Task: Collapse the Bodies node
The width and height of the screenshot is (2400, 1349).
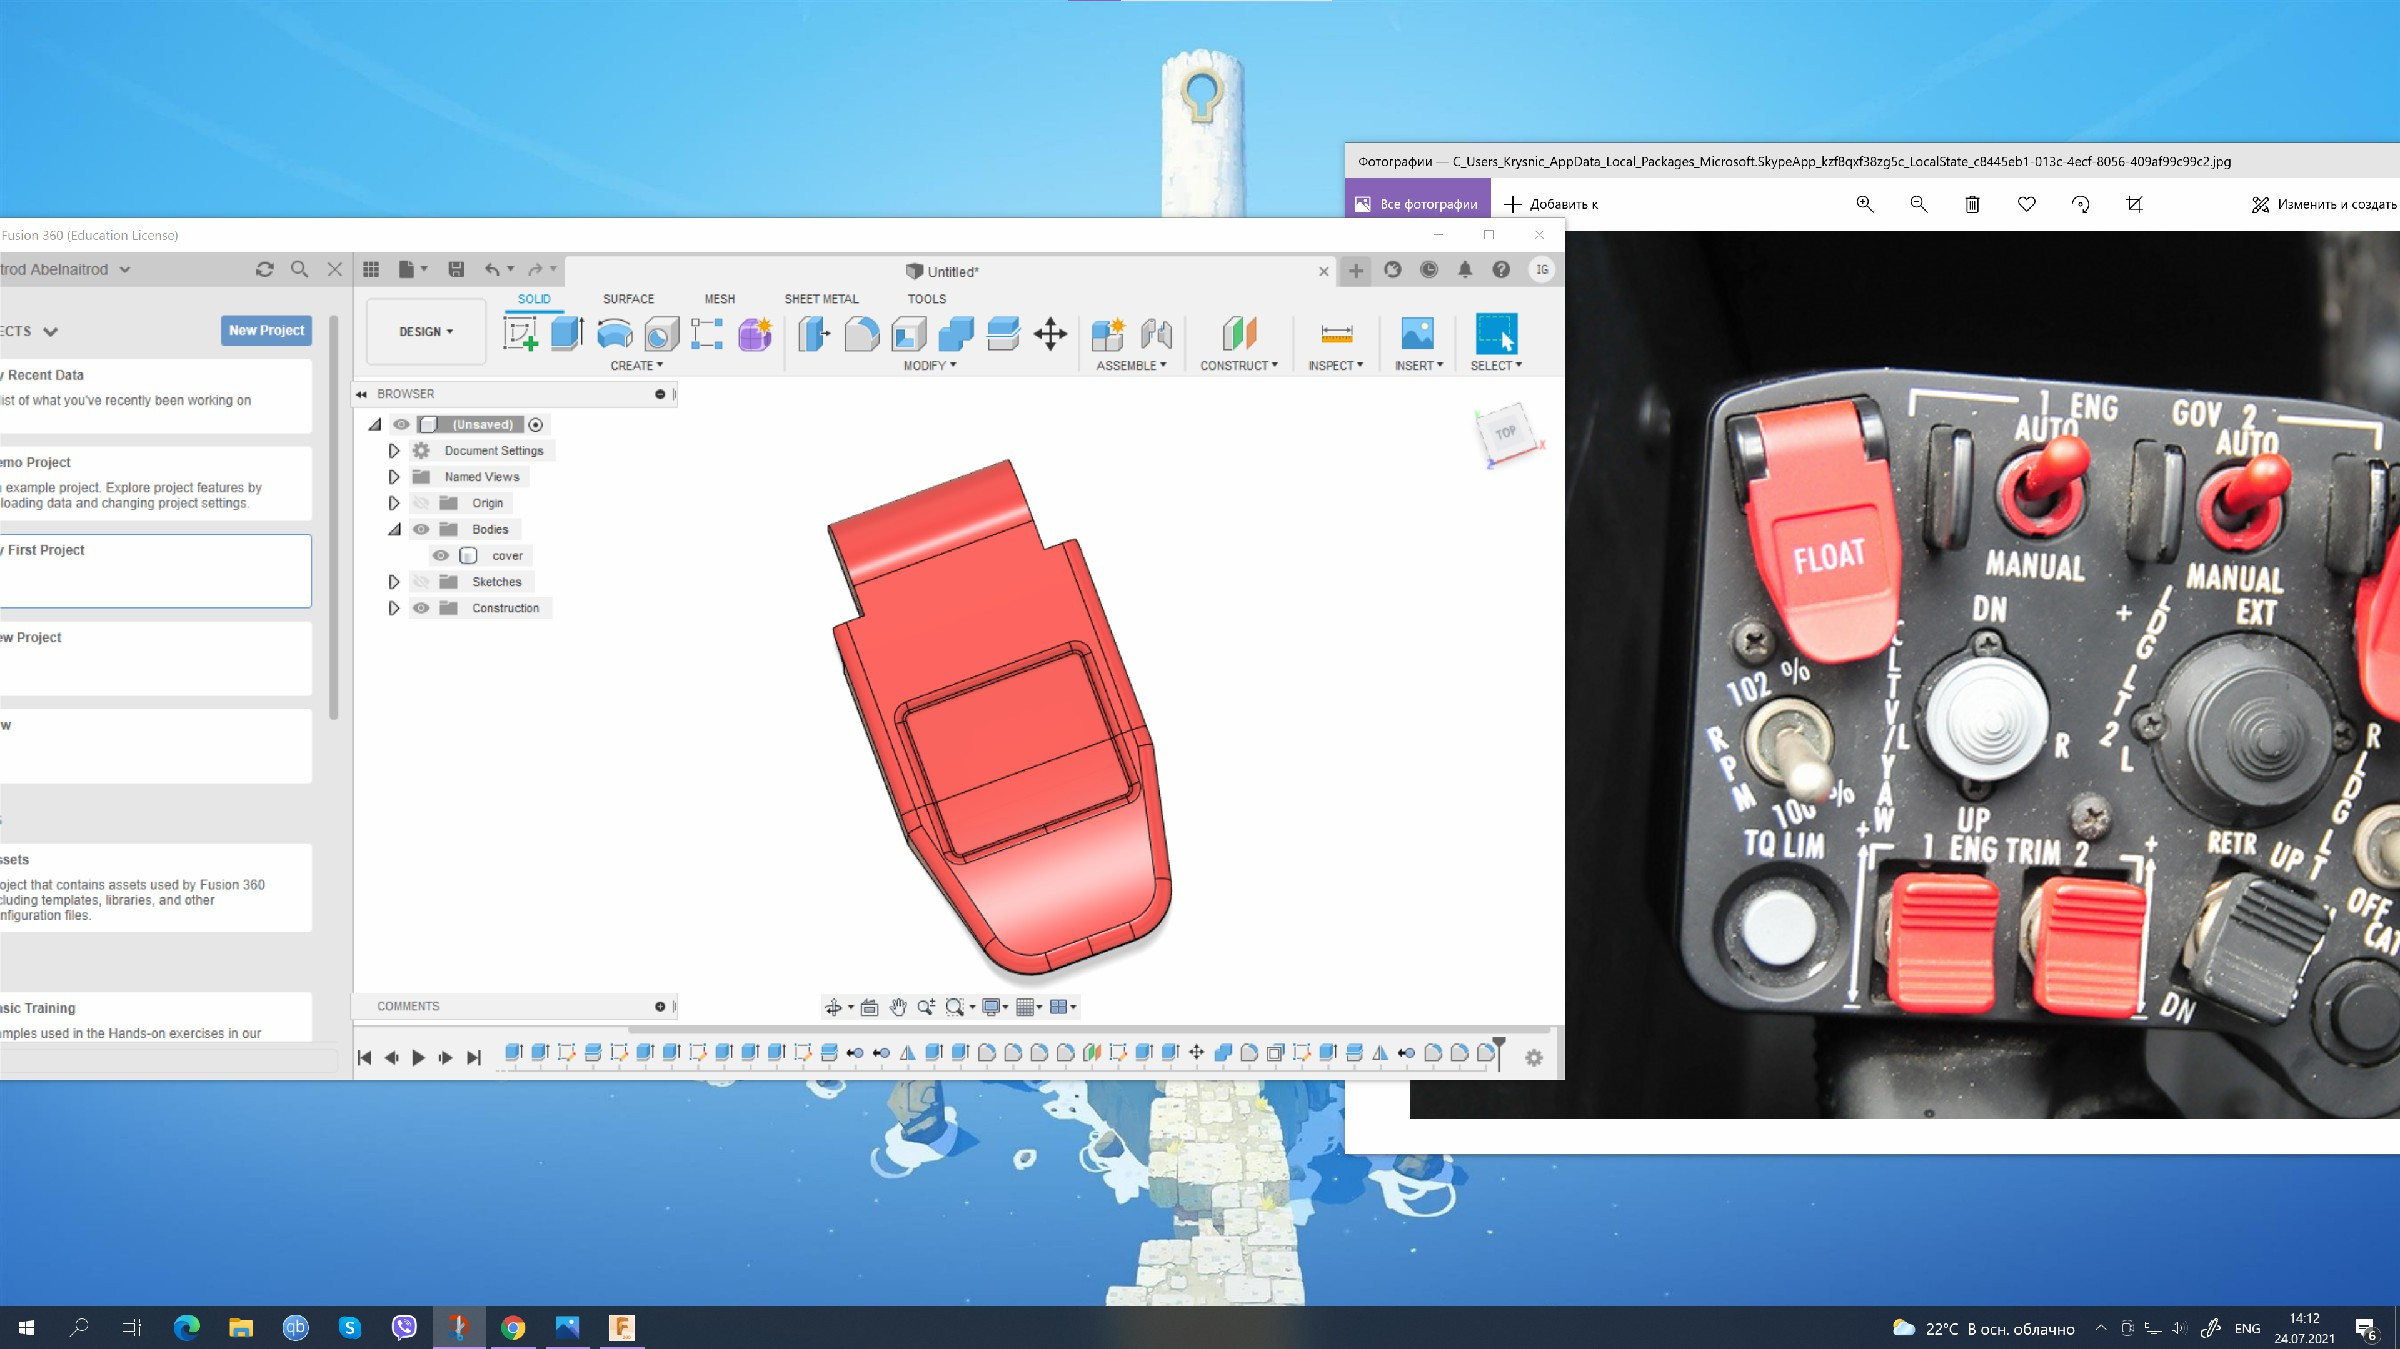Action: 394,529
